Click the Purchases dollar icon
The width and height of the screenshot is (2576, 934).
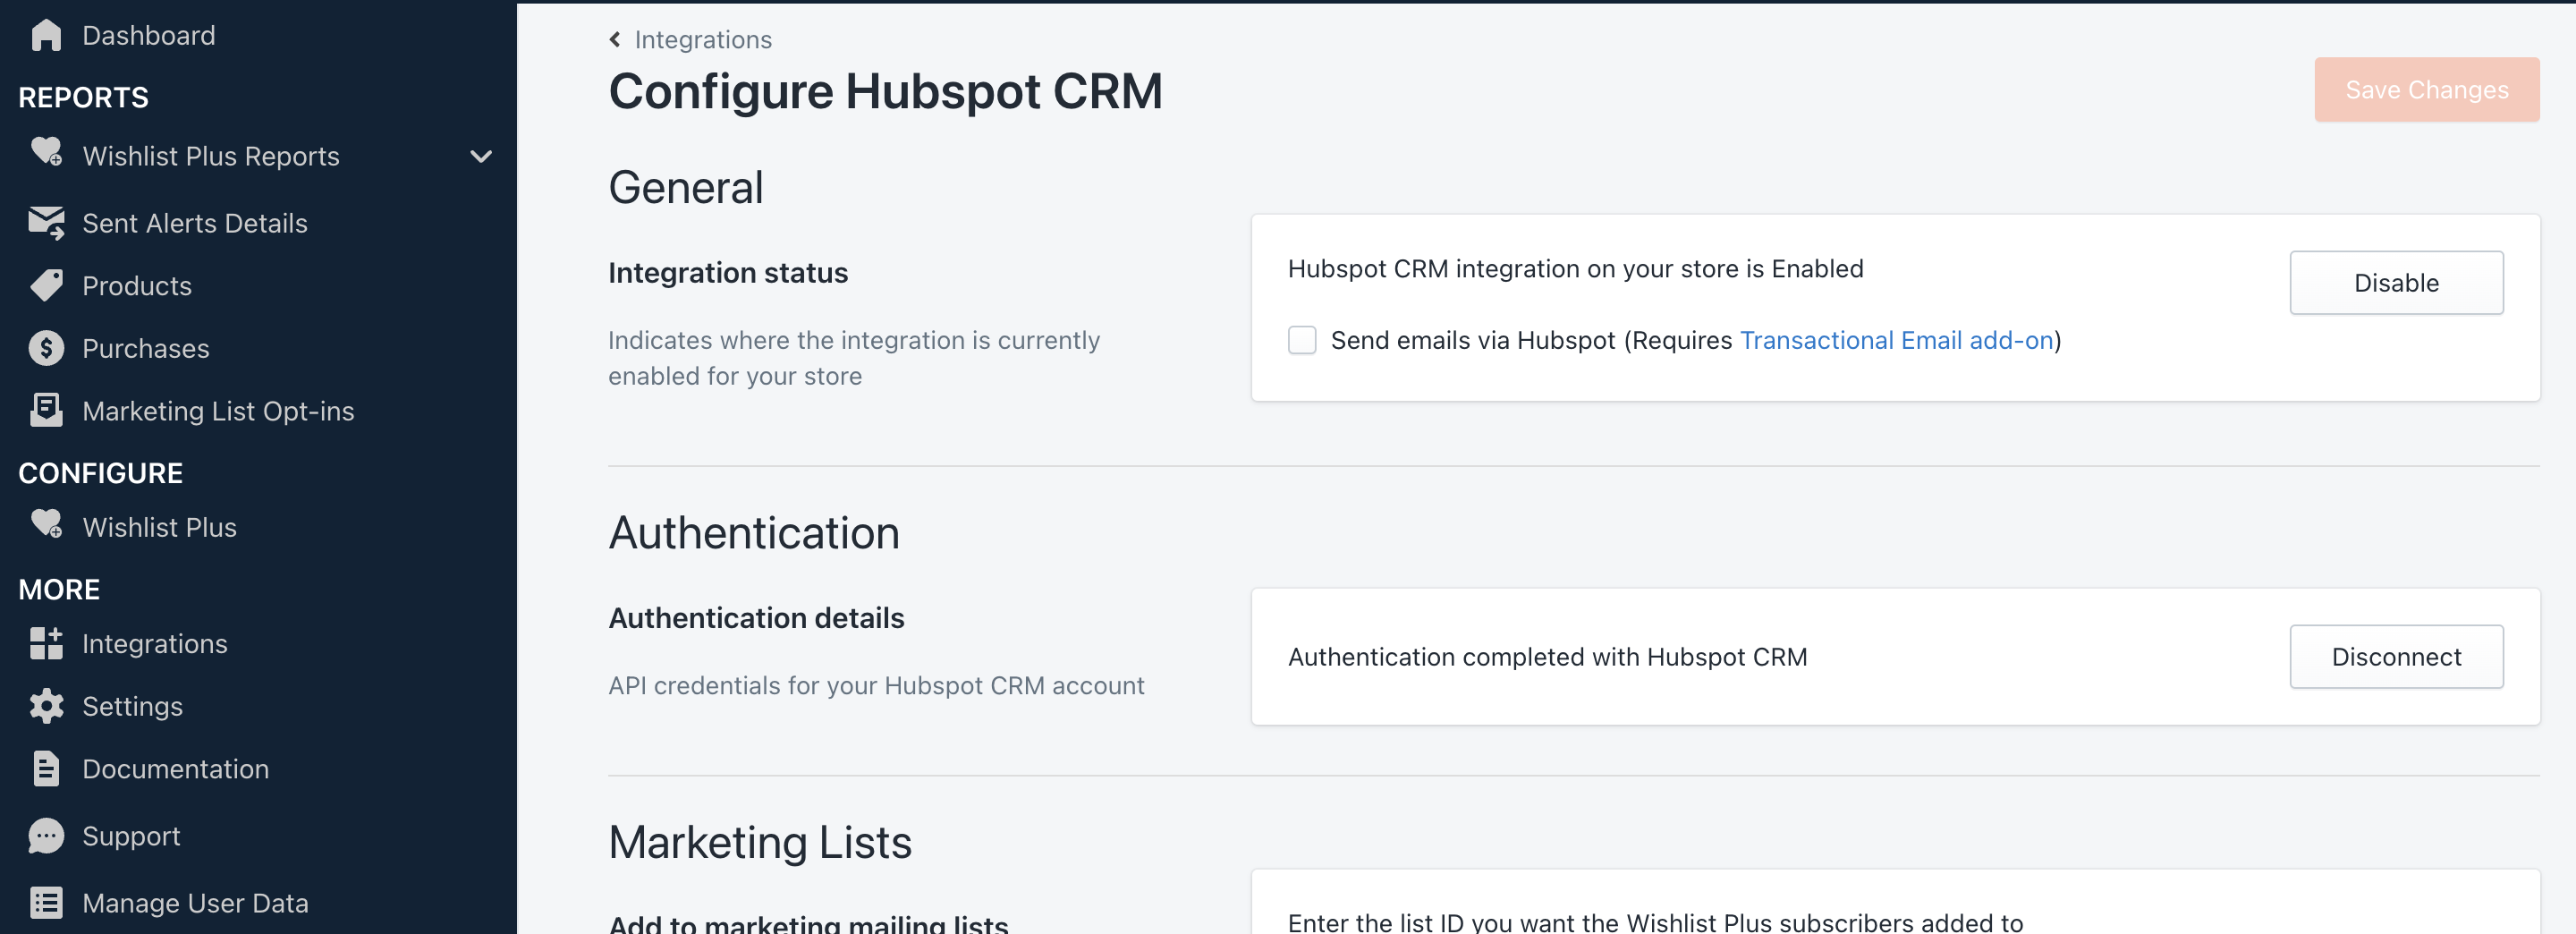pos(46,348)
